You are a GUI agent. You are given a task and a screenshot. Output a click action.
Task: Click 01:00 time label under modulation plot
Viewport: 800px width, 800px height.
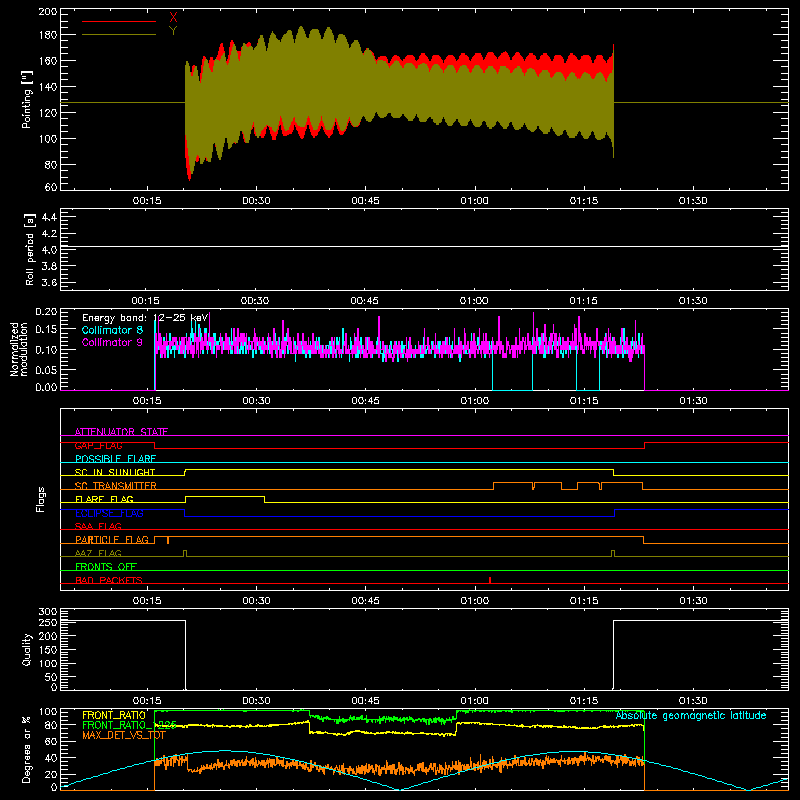click(x=474, y=401)
